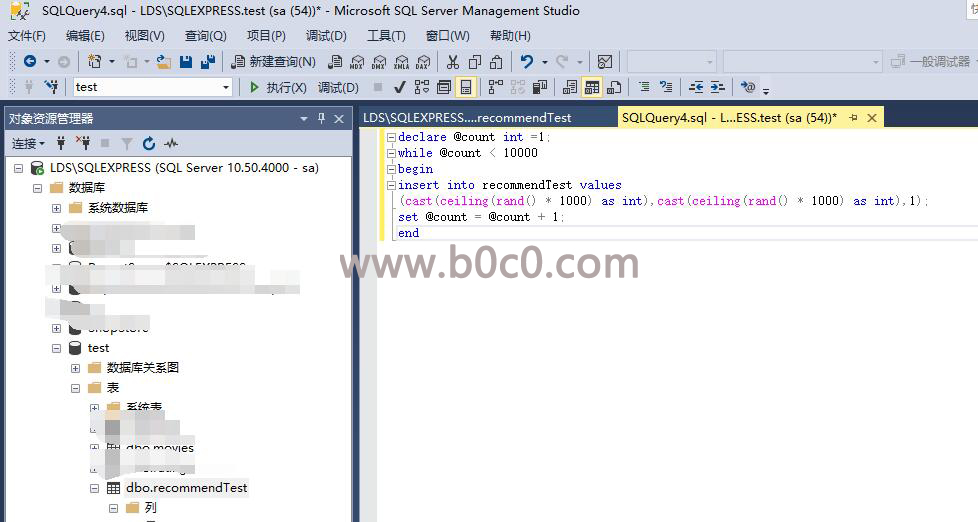978x522 pixels.
Task: Increase the line indent
Action: pos(717,87)
